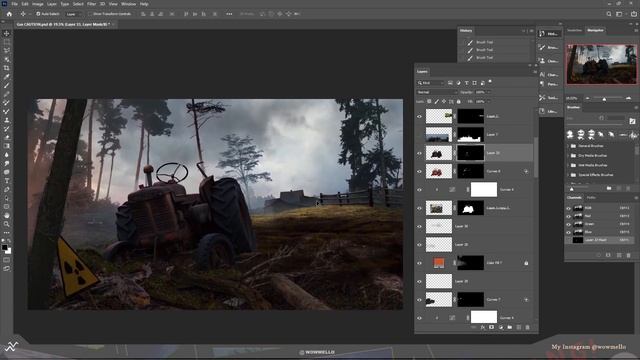Image resolution: width=640 pixels, height=360 pixels.
Task: Click the Add layer mask icon
Action: coord(491,327)
